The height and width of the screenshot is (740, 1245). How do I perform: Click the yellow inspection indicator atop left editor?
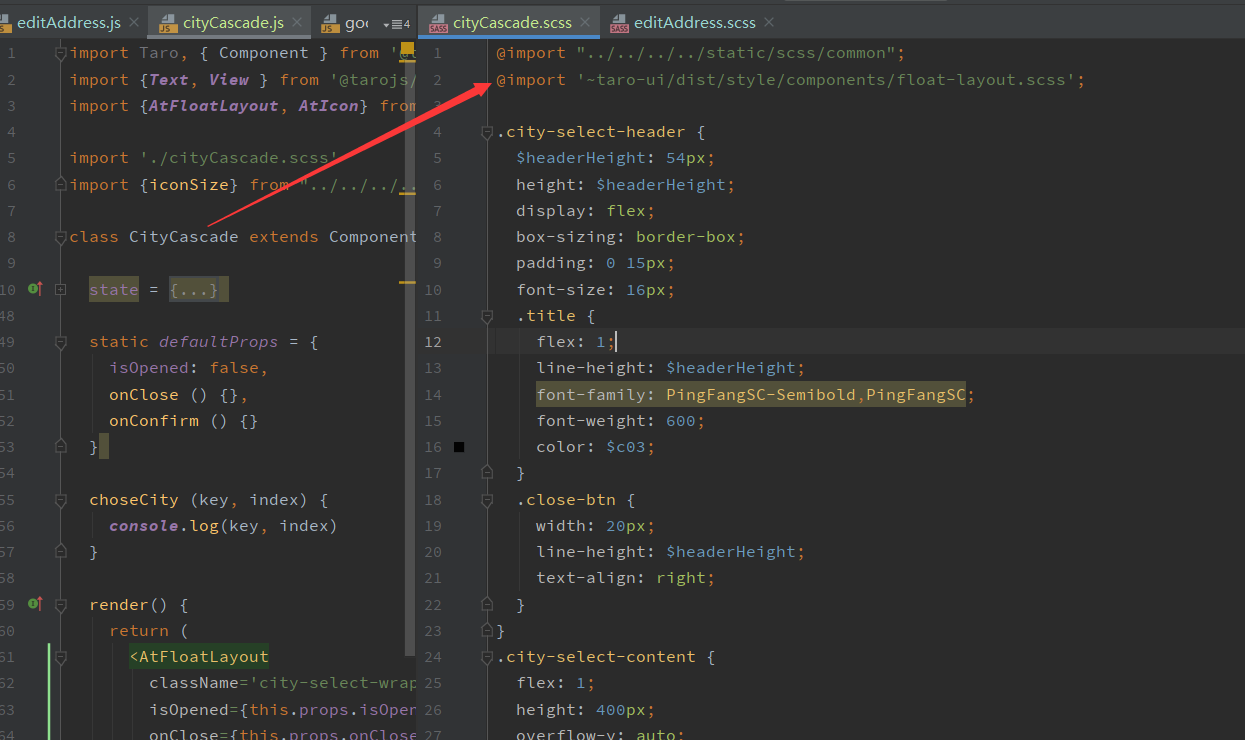point(407,48)
